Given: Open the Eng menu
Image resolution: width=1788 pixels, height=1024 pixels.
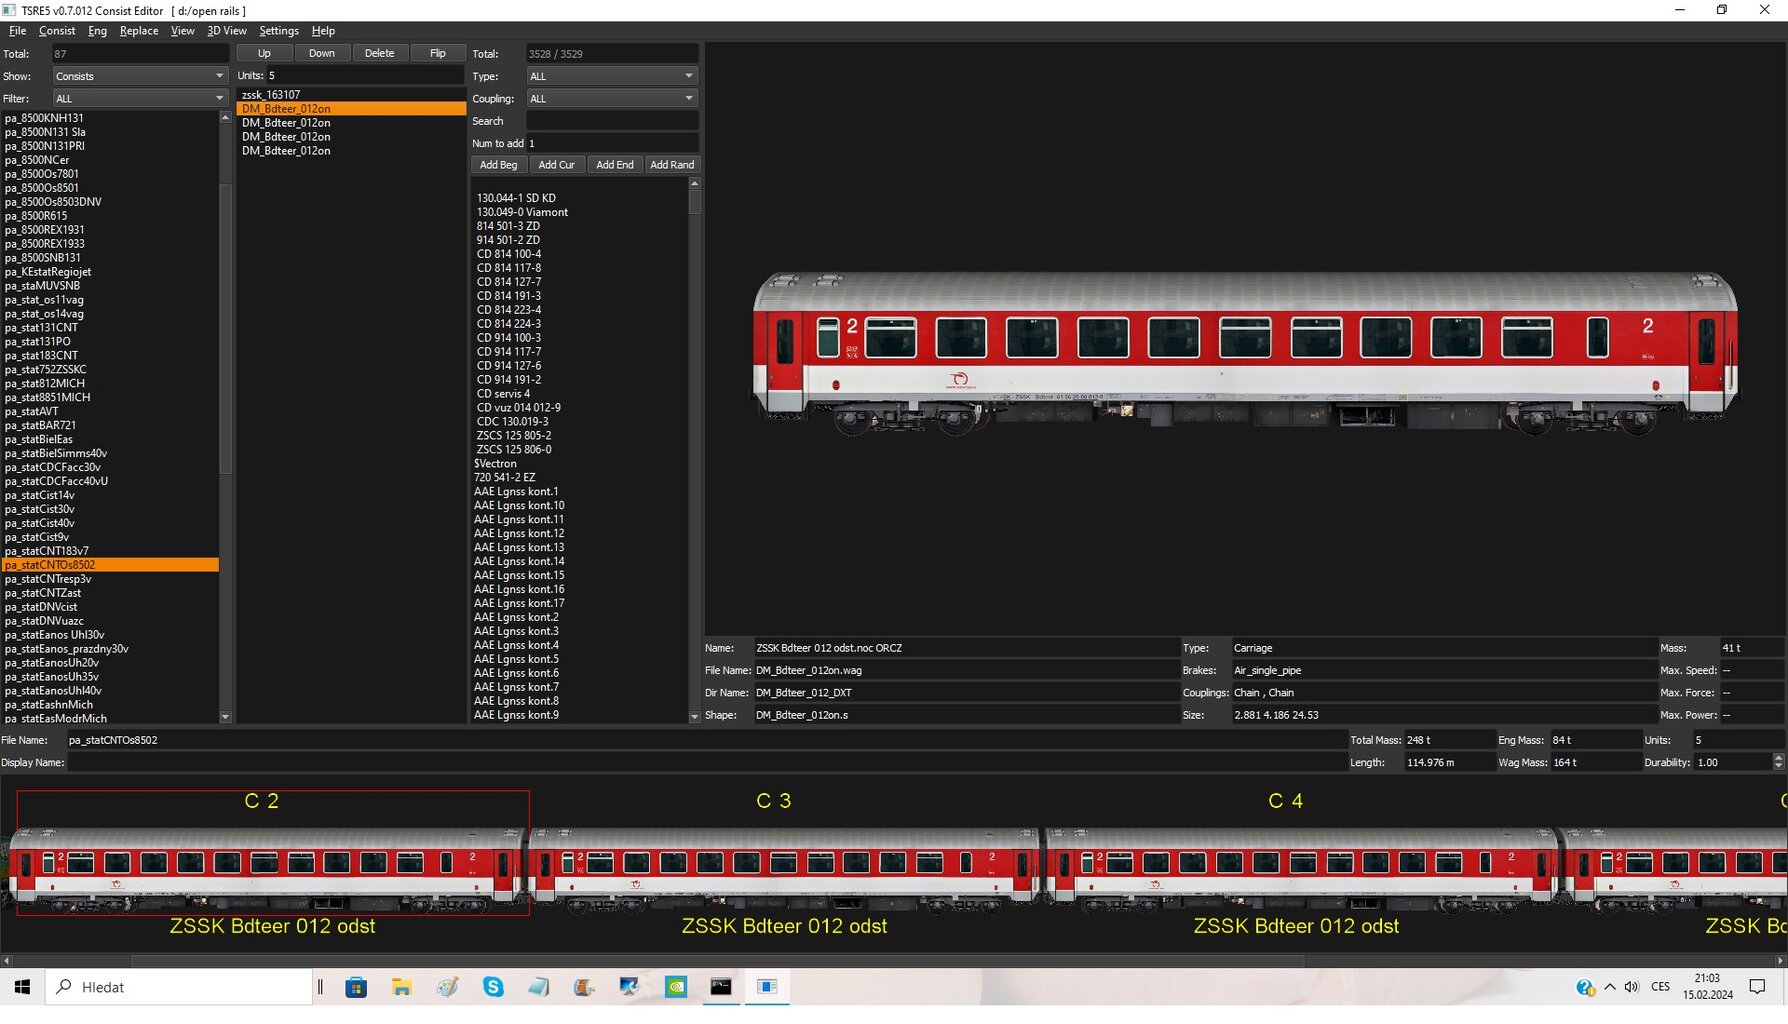Looking at the screenshot, I should tap(97, 31).
